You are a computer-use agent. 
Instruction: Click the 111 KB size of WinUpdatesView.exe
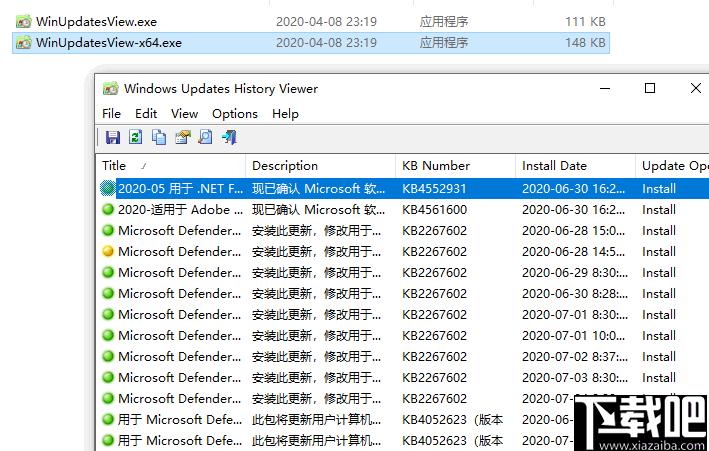(585, 21)
